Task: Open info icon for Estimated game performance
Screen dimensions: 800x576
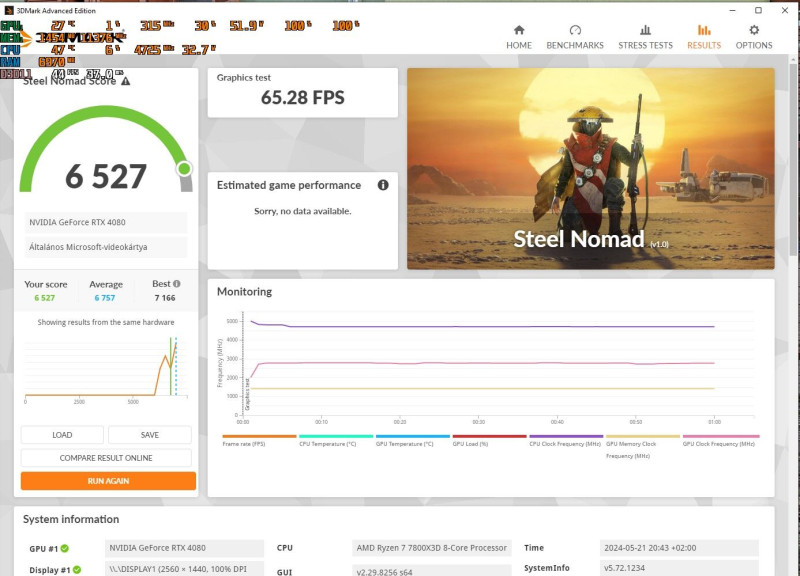Action: (x=383, y=185)
